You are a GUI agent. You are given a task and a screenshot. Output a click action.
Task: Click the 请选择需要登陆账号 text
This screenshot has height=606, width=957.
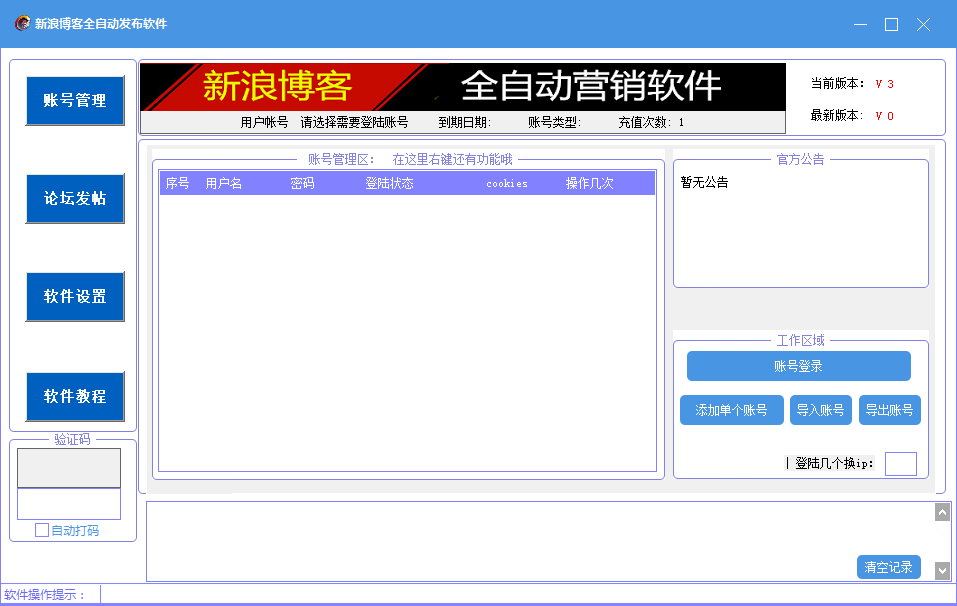click(x=355, y=123)
